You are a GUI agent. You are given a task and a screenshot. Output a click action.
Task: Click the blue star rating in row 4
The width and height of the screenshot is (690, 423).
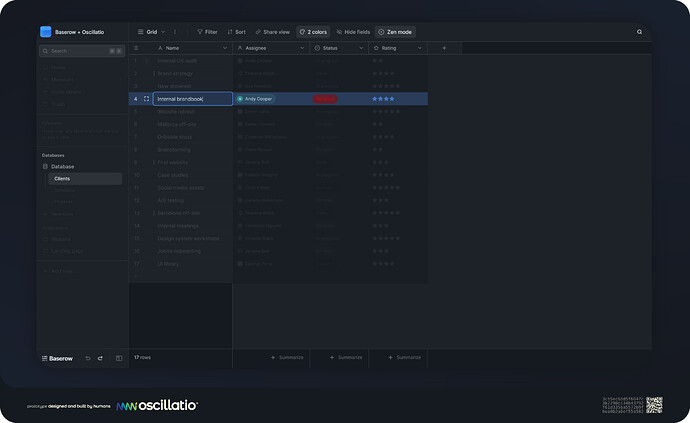(383, 99)
